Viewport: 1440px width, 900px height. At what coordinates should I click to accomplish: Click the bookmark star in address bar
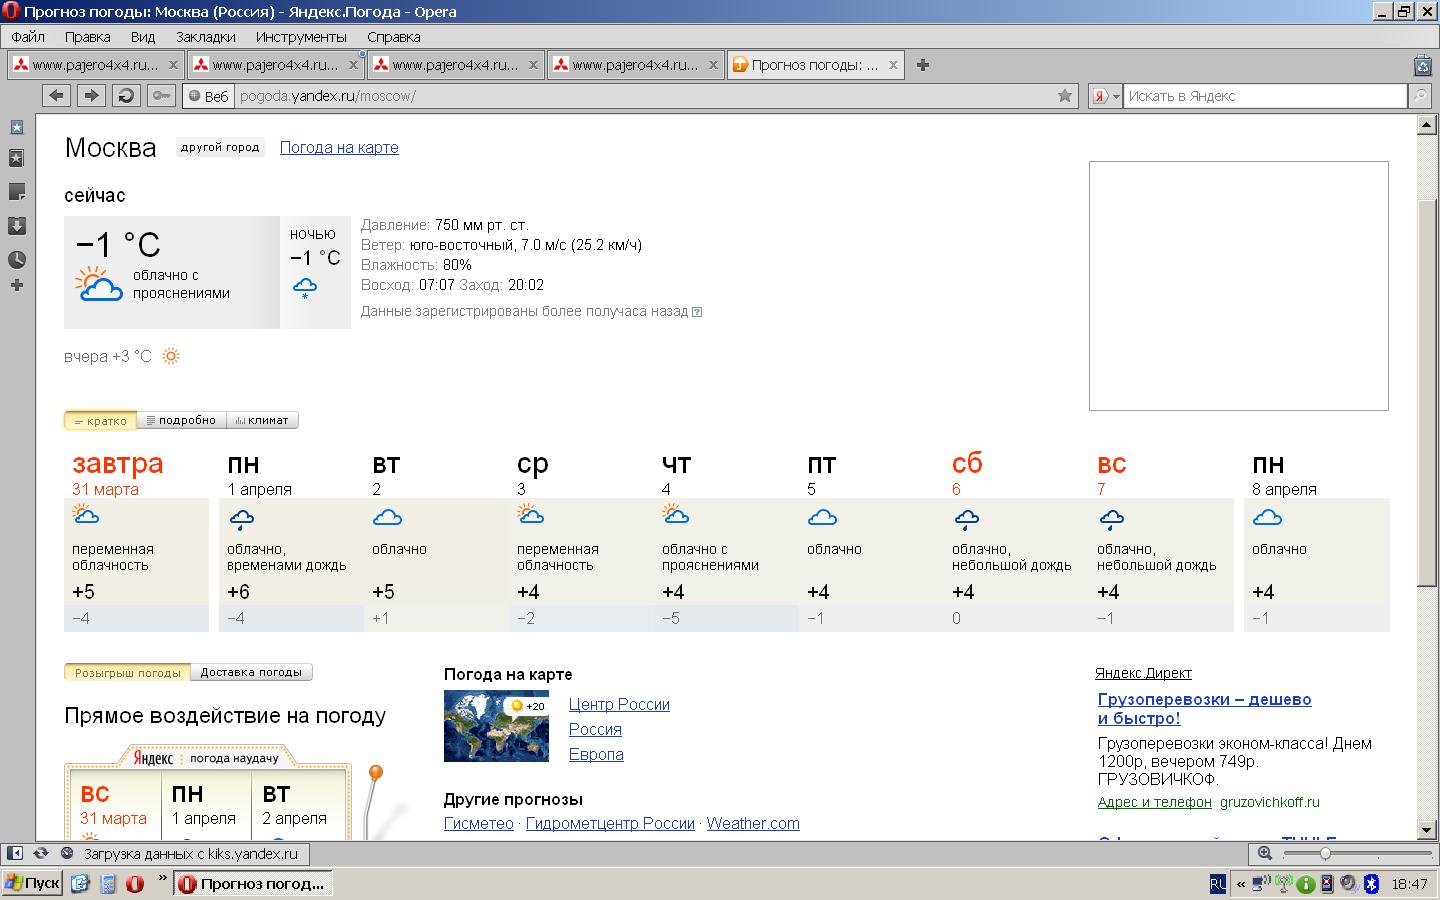[x=1065, y=96]
